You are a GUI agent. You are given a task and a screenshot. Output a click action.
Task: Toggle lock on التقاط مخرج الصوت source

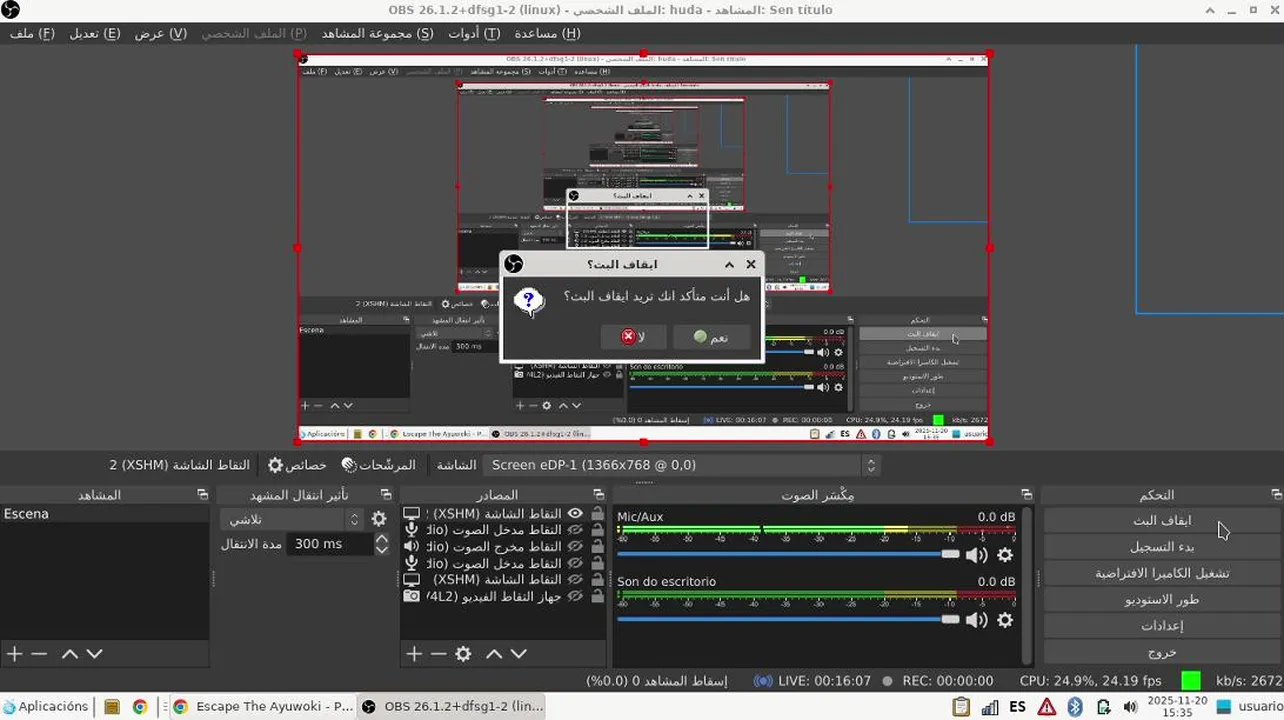(x=598, y=546)
